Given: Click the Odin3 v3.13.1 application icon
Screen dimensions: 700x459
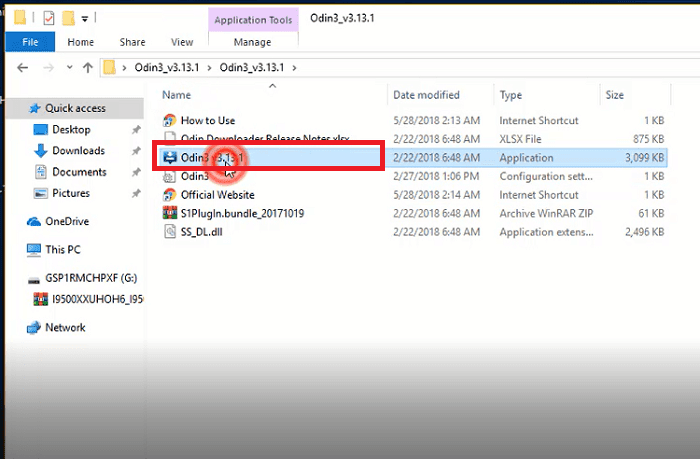Looking at the screenshot, I should pyautogui.click(x=170, y=157).
